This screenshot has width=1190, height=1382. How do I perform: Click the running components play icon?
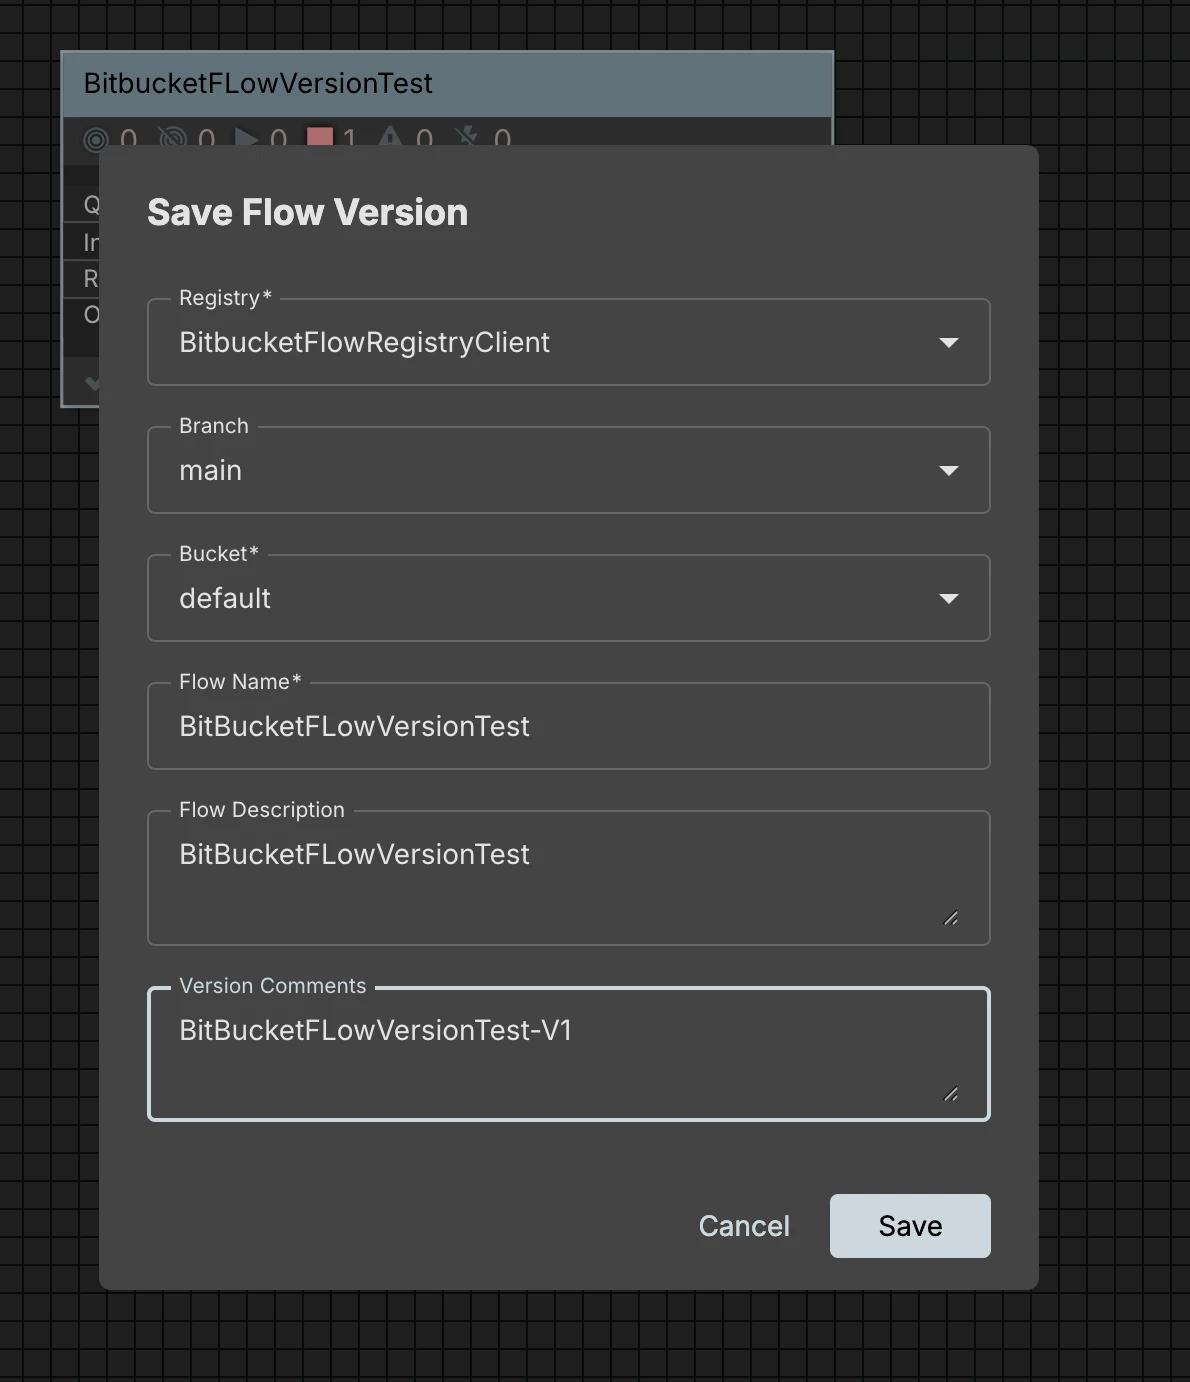pyautogui.click(x=246, y=136)
